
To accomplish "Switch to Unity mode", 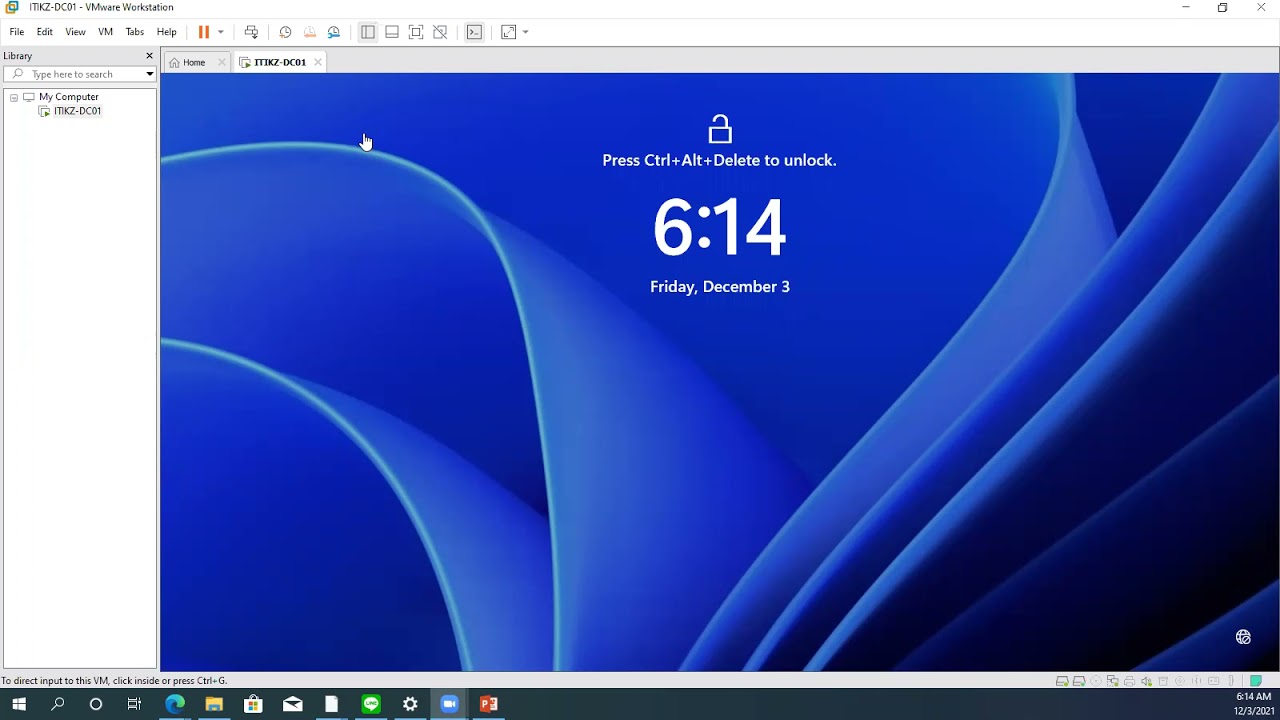I will tap(440, 32).
